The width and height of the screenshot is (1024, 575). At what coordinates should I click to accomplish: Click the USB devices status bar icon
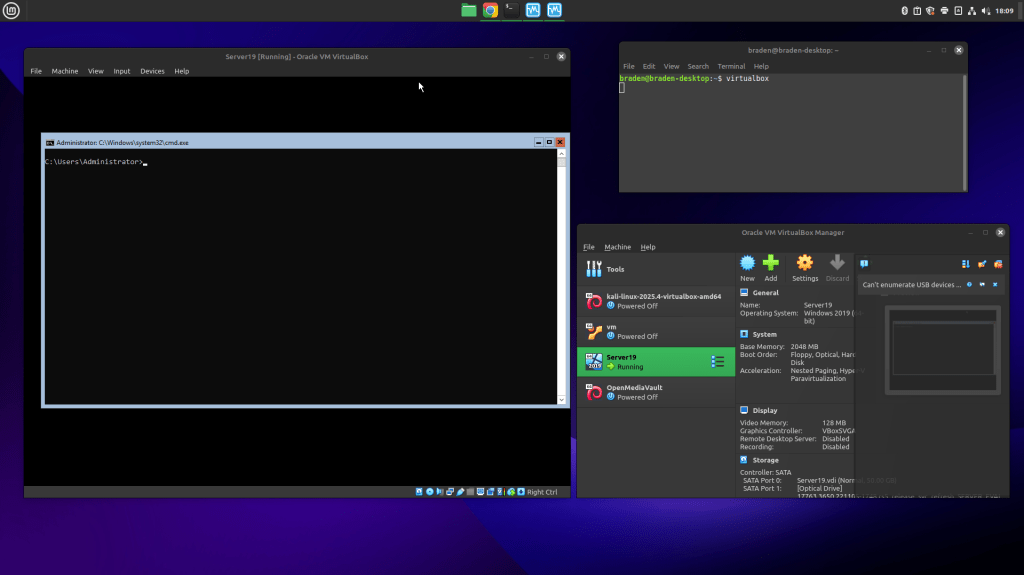click(x=461, y=492)
